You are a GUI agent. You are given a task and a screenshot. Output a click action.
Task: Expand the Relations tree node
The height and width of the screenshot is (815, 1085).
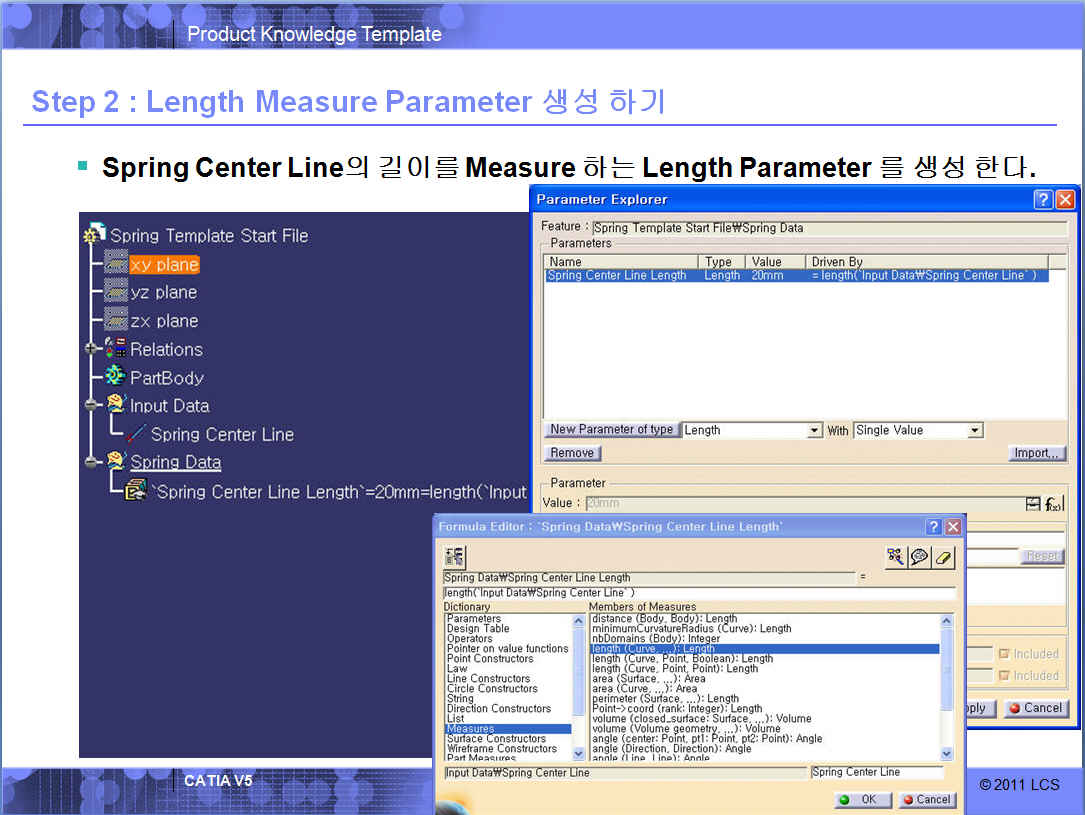[93, 349]
